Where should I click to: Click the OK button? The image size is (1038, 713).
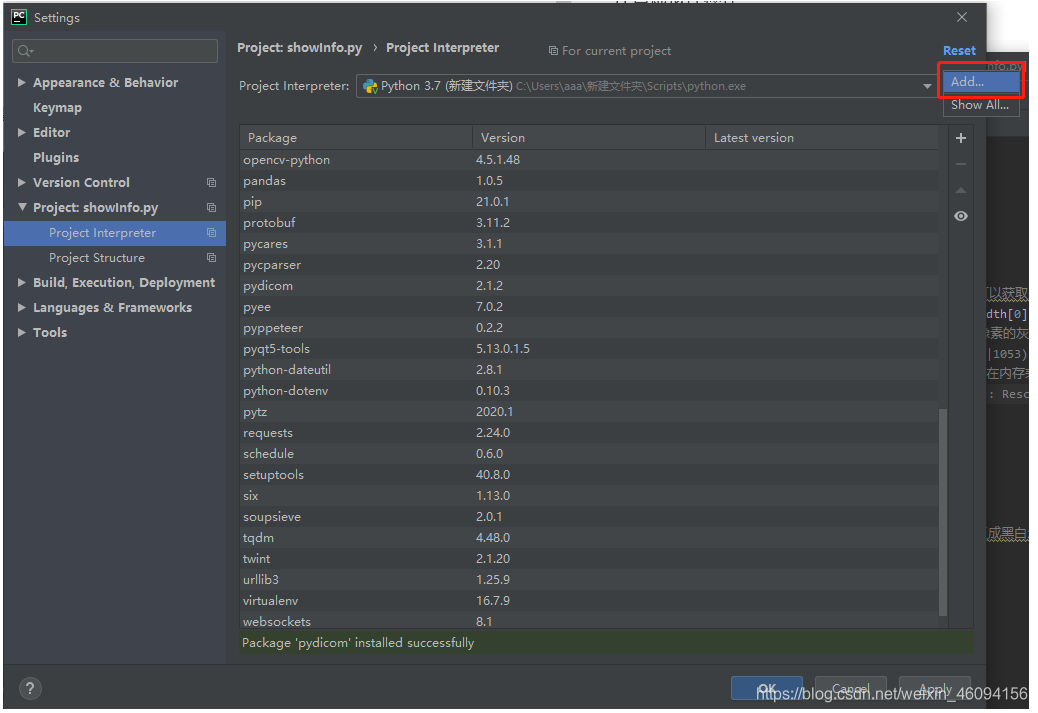pos(767,689)
